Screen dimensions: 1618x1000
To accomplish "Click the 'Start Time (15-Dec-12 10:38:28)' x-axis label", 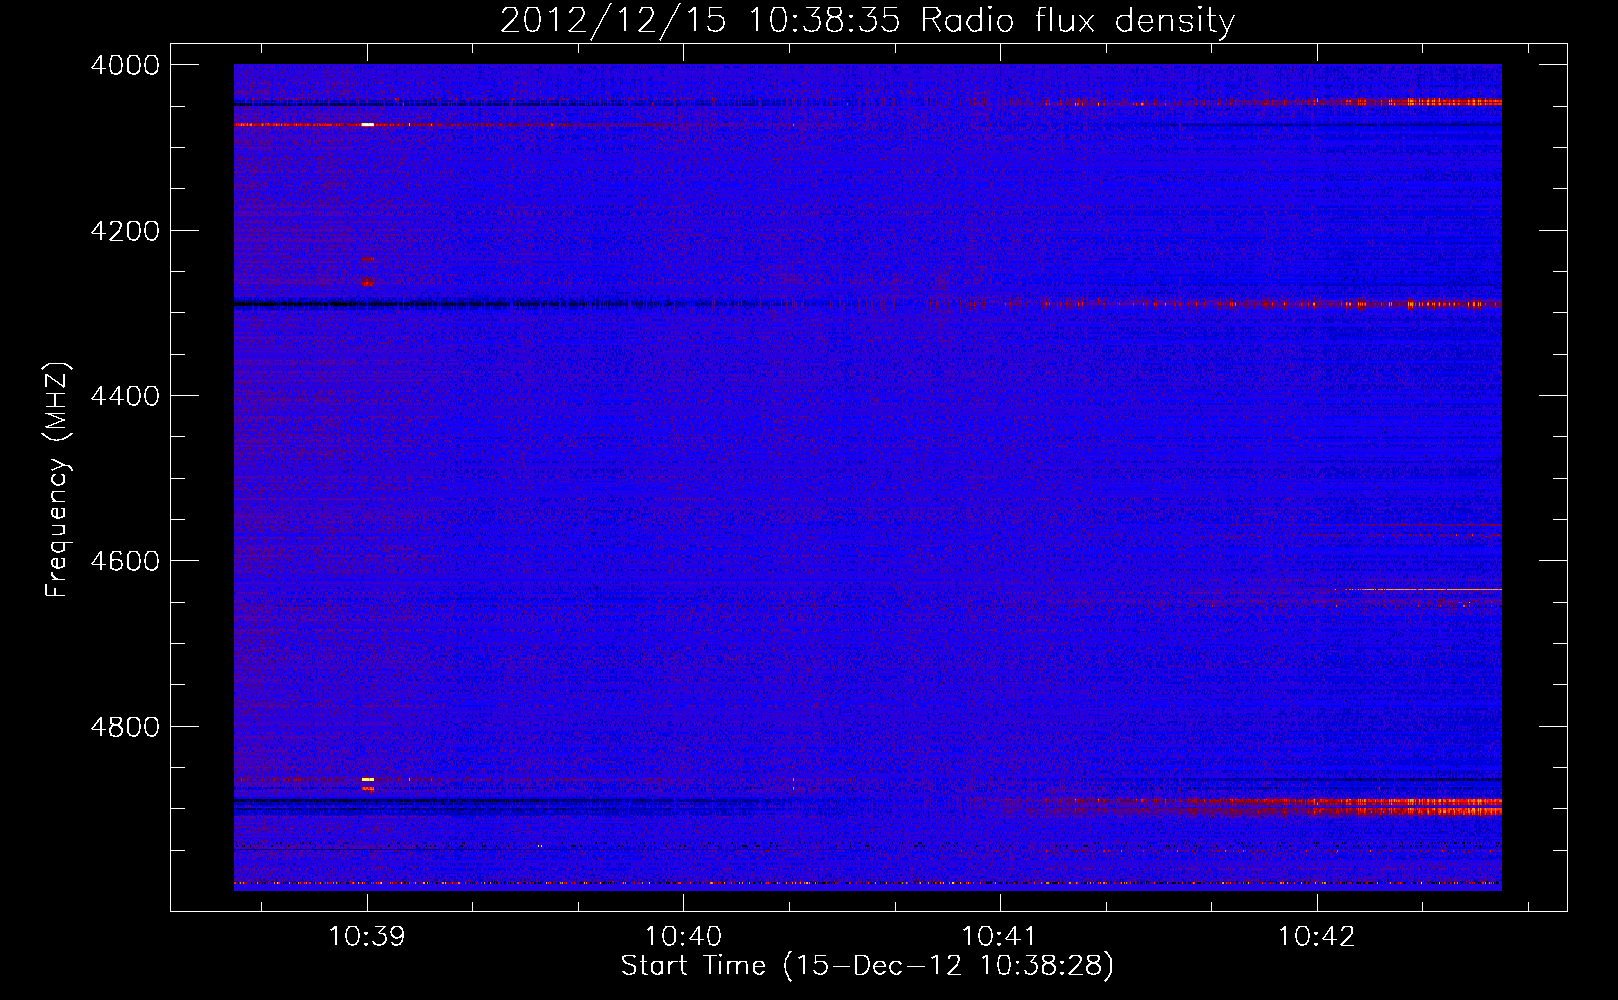I will (x=867, y=966).
